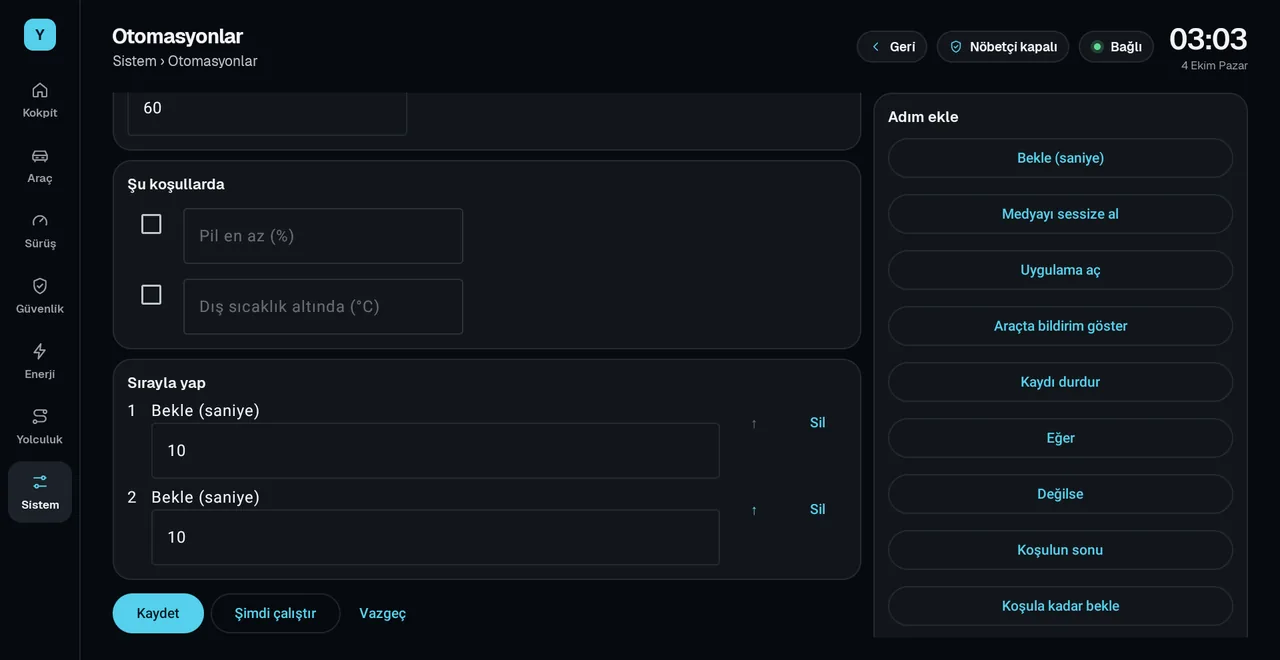This screenshot has height=660, width=1280.
Task: Click the 03:03 clock display
Action: (x=1208, y=39)
